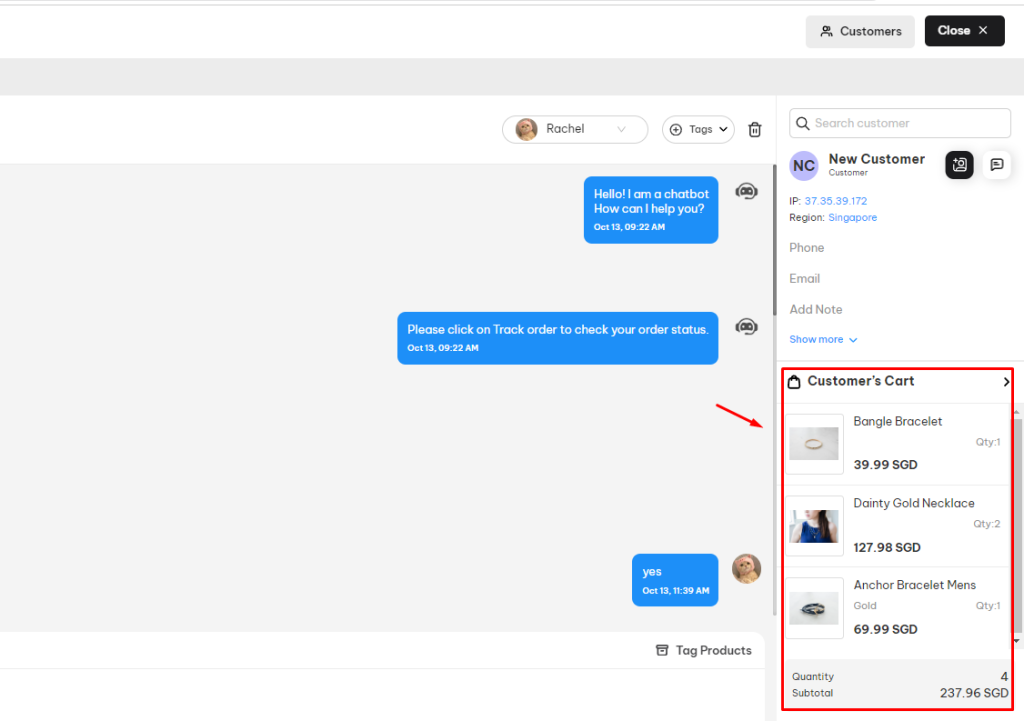Image resolution: width=1024 pixels, height=721 pixels.
Task: Click the New Customer name heading
Action: tap(876, 159)
